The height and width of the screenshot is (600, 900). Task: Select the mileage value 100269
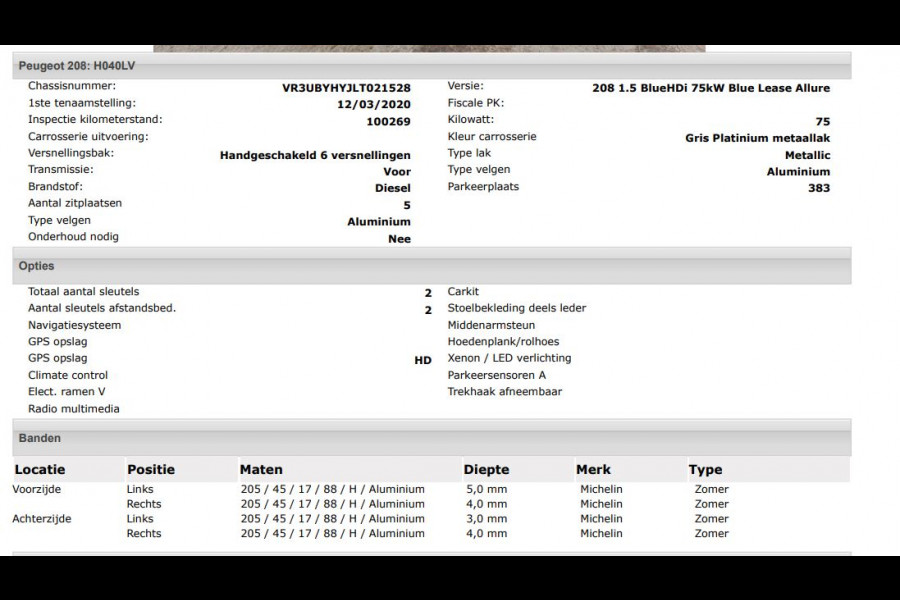coord(388,121)
